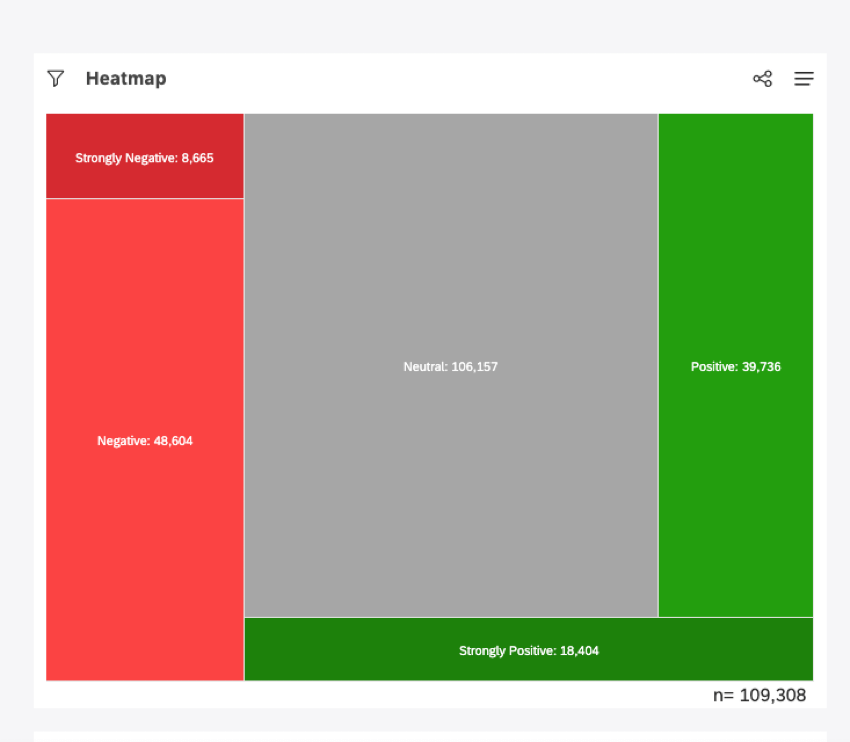850x742 pixels.
Task: Click the n= 109,308 total label
Action: click(757, 695)
